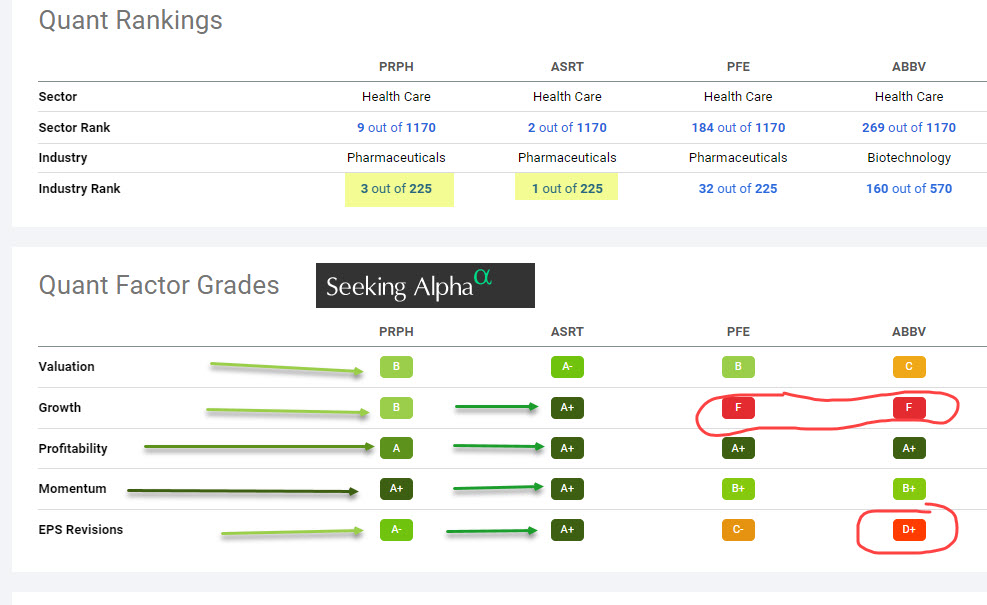This screenshot has width=987, height=605.
Task: Click PRPH Profitability grade A badge
Action: 396,449
